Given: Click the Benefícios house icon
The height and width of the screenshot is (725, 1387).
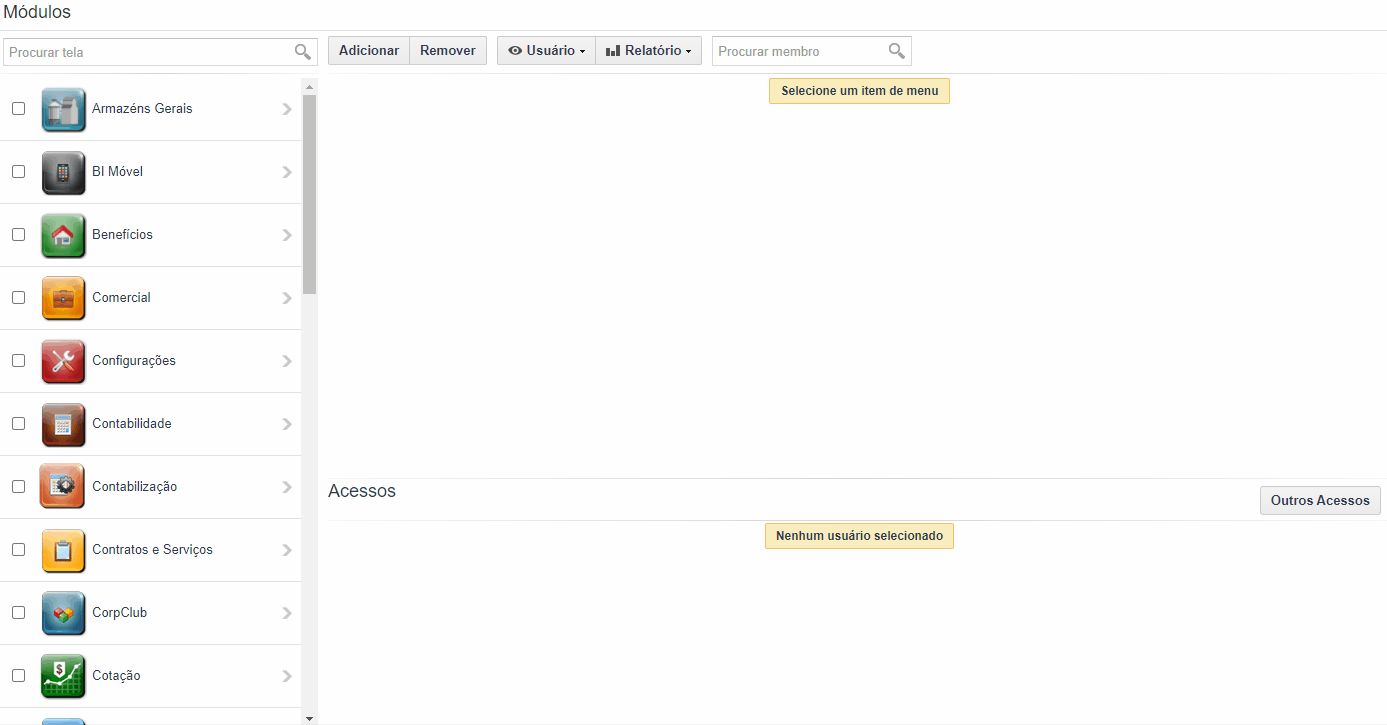Looking at the screenshot, I should pyautogui.click(x=63, y=235).
